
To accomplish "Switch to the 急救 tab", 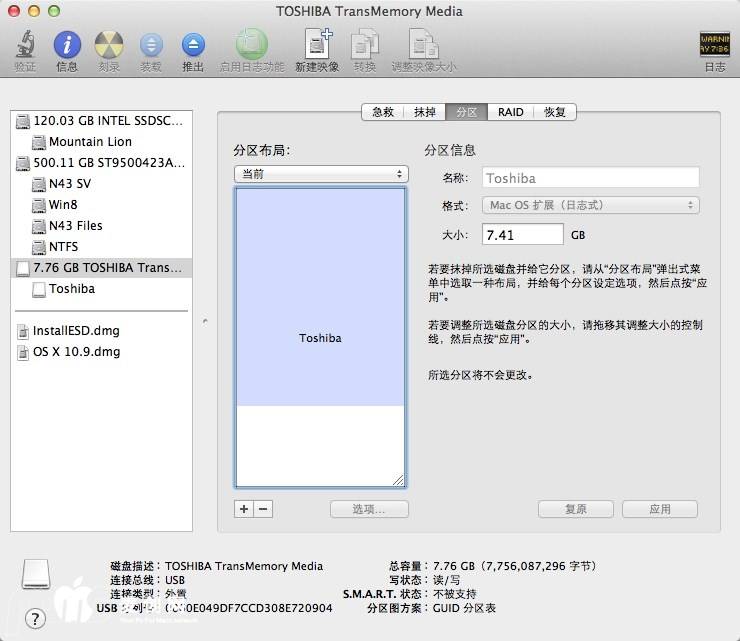I will tap(383, 112).
